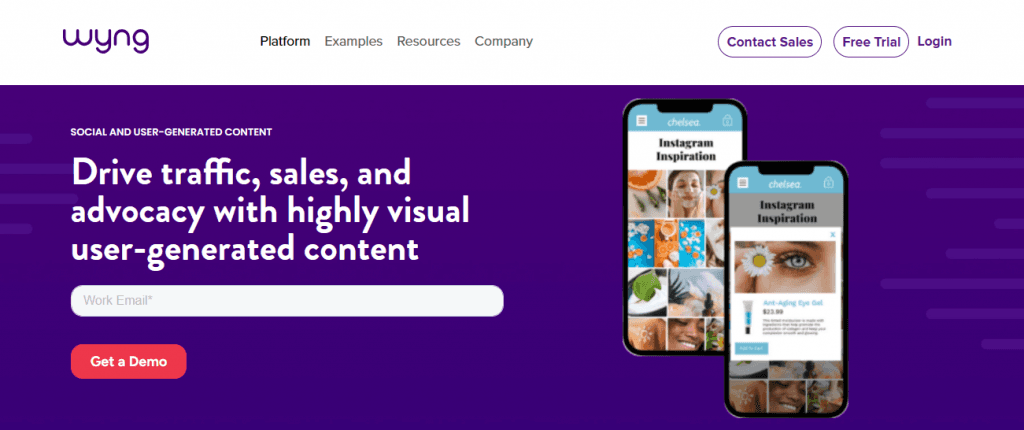Select the eye with daisy product image

click(785, 267)
